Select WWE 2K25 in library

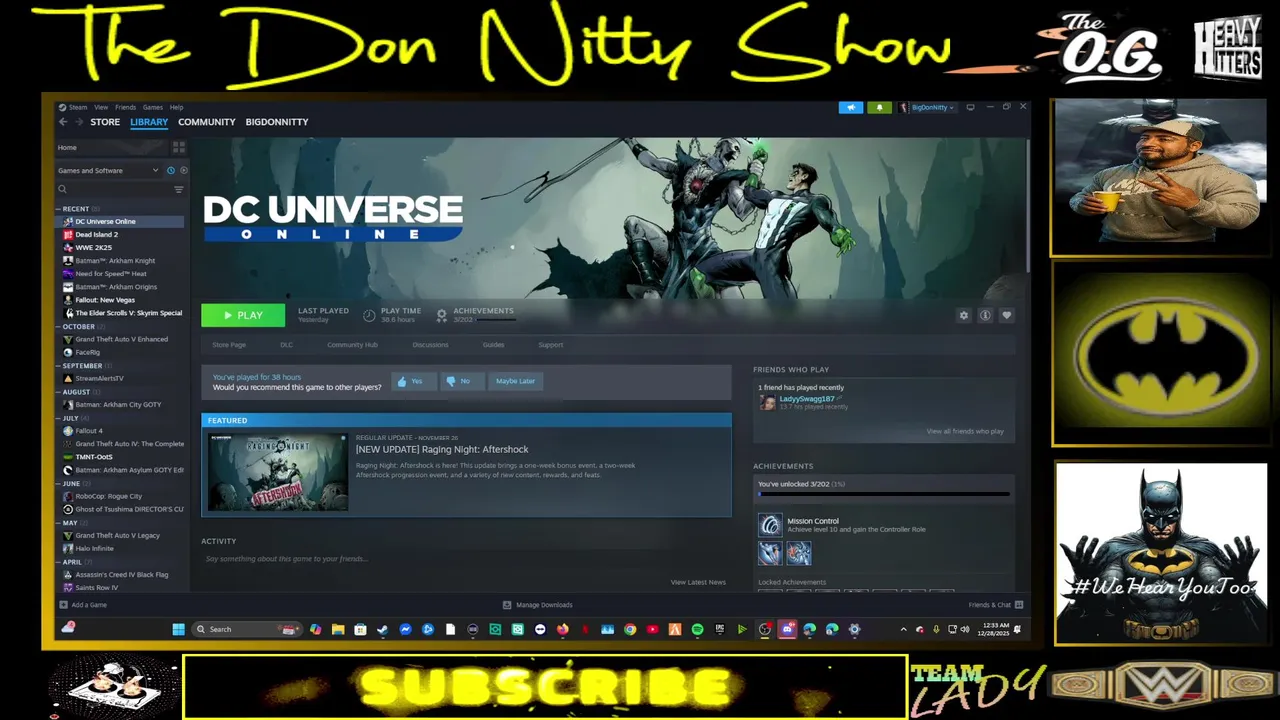point(93,247)
